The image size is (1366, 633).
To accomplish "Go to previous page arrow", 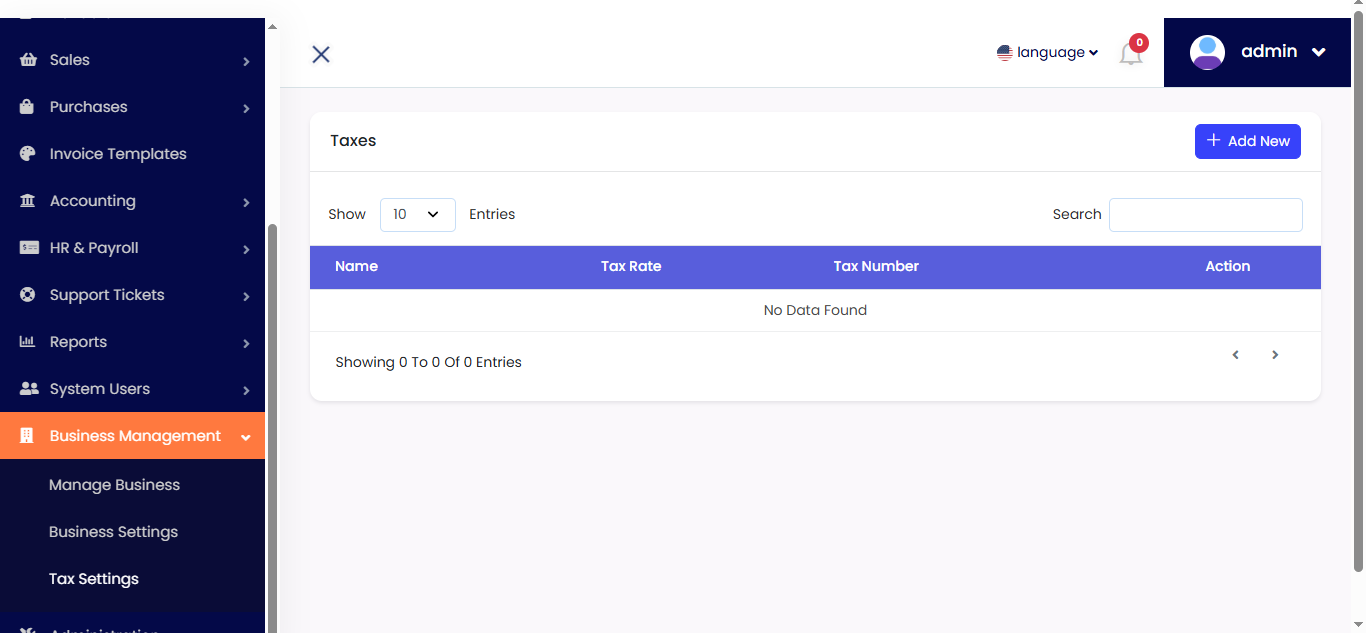I will (x=1236, y=355).
